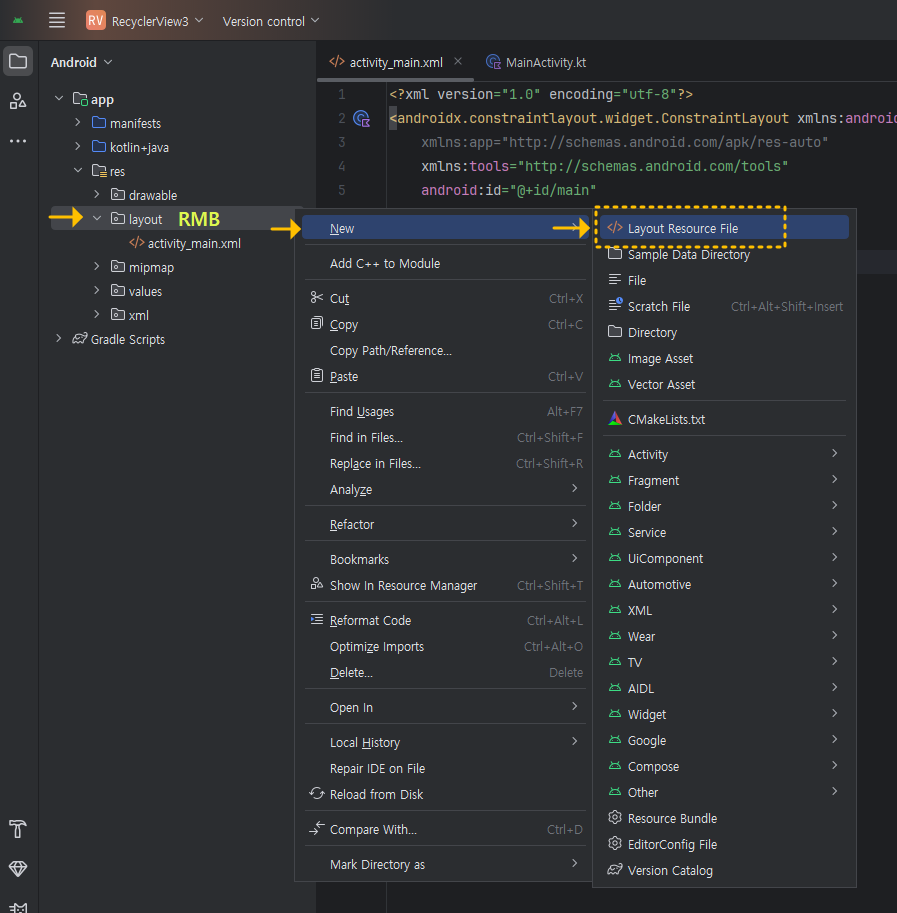Open the Version control dropdown
Screen dimensions: 897x913
tap(271, 21)
